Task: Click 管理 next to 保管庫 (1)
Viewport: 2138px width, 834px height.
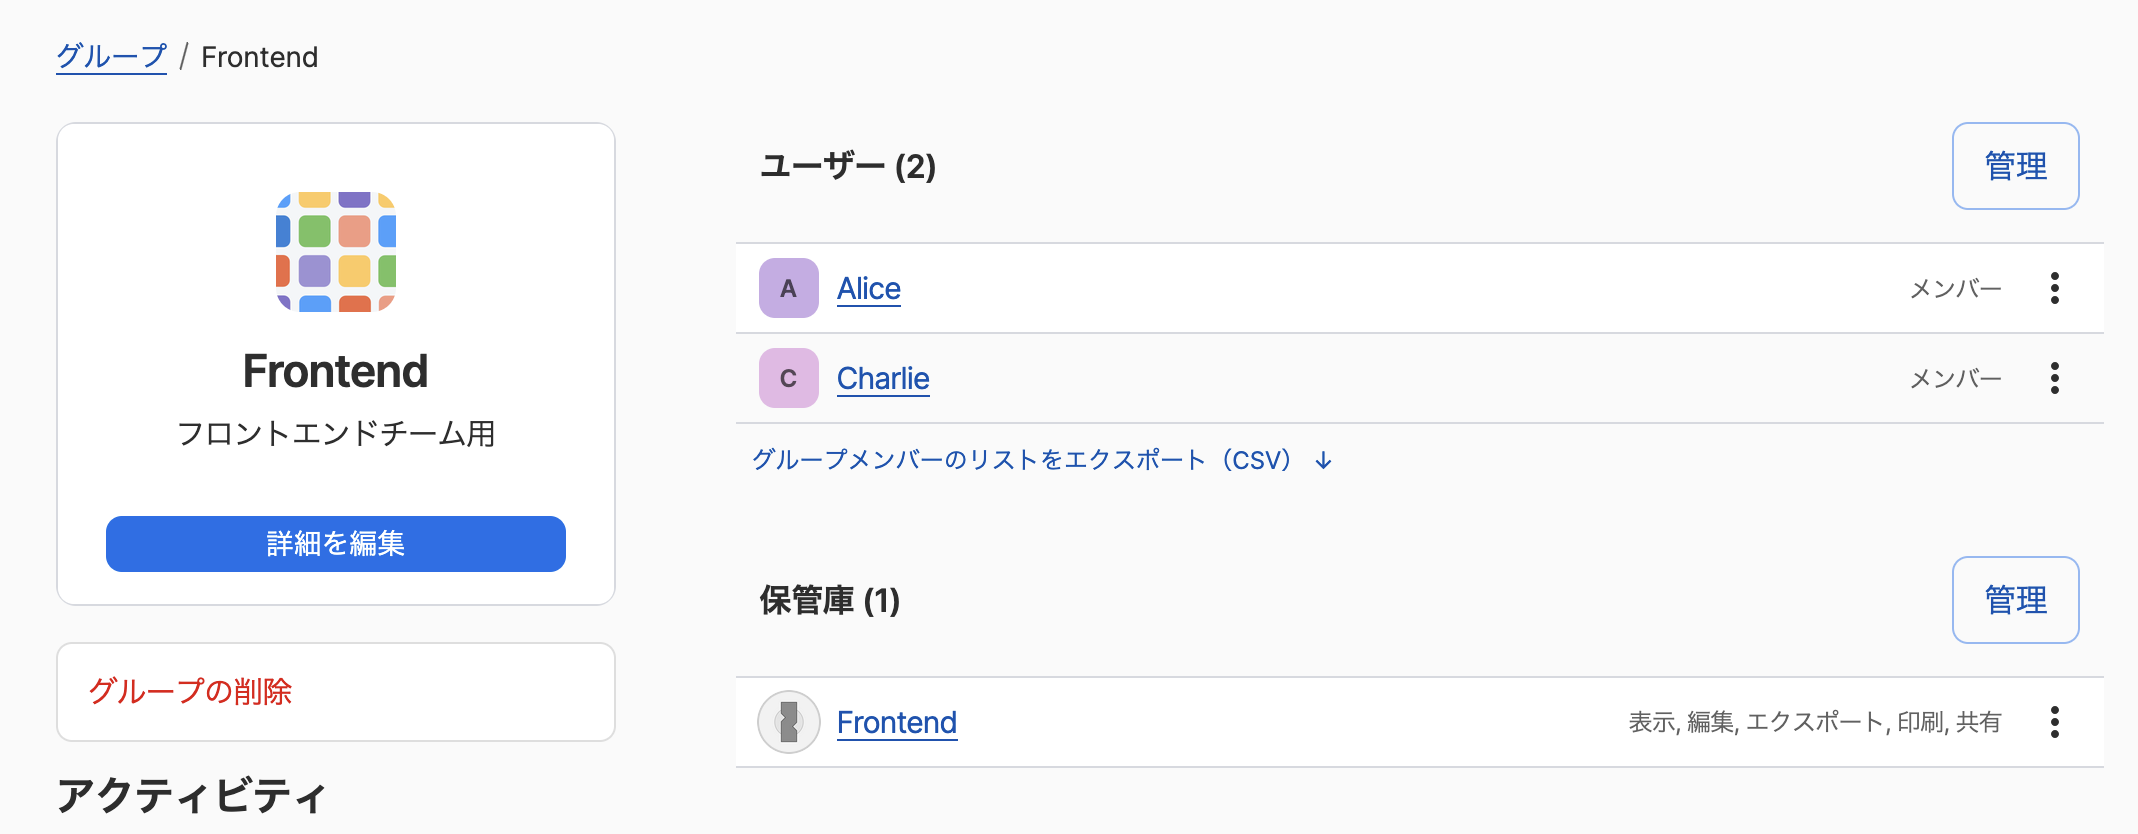Action: [x=2015, y=600]
